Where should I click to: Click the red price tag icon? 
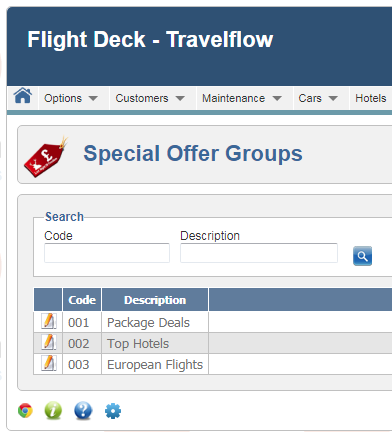click(45, 156)
